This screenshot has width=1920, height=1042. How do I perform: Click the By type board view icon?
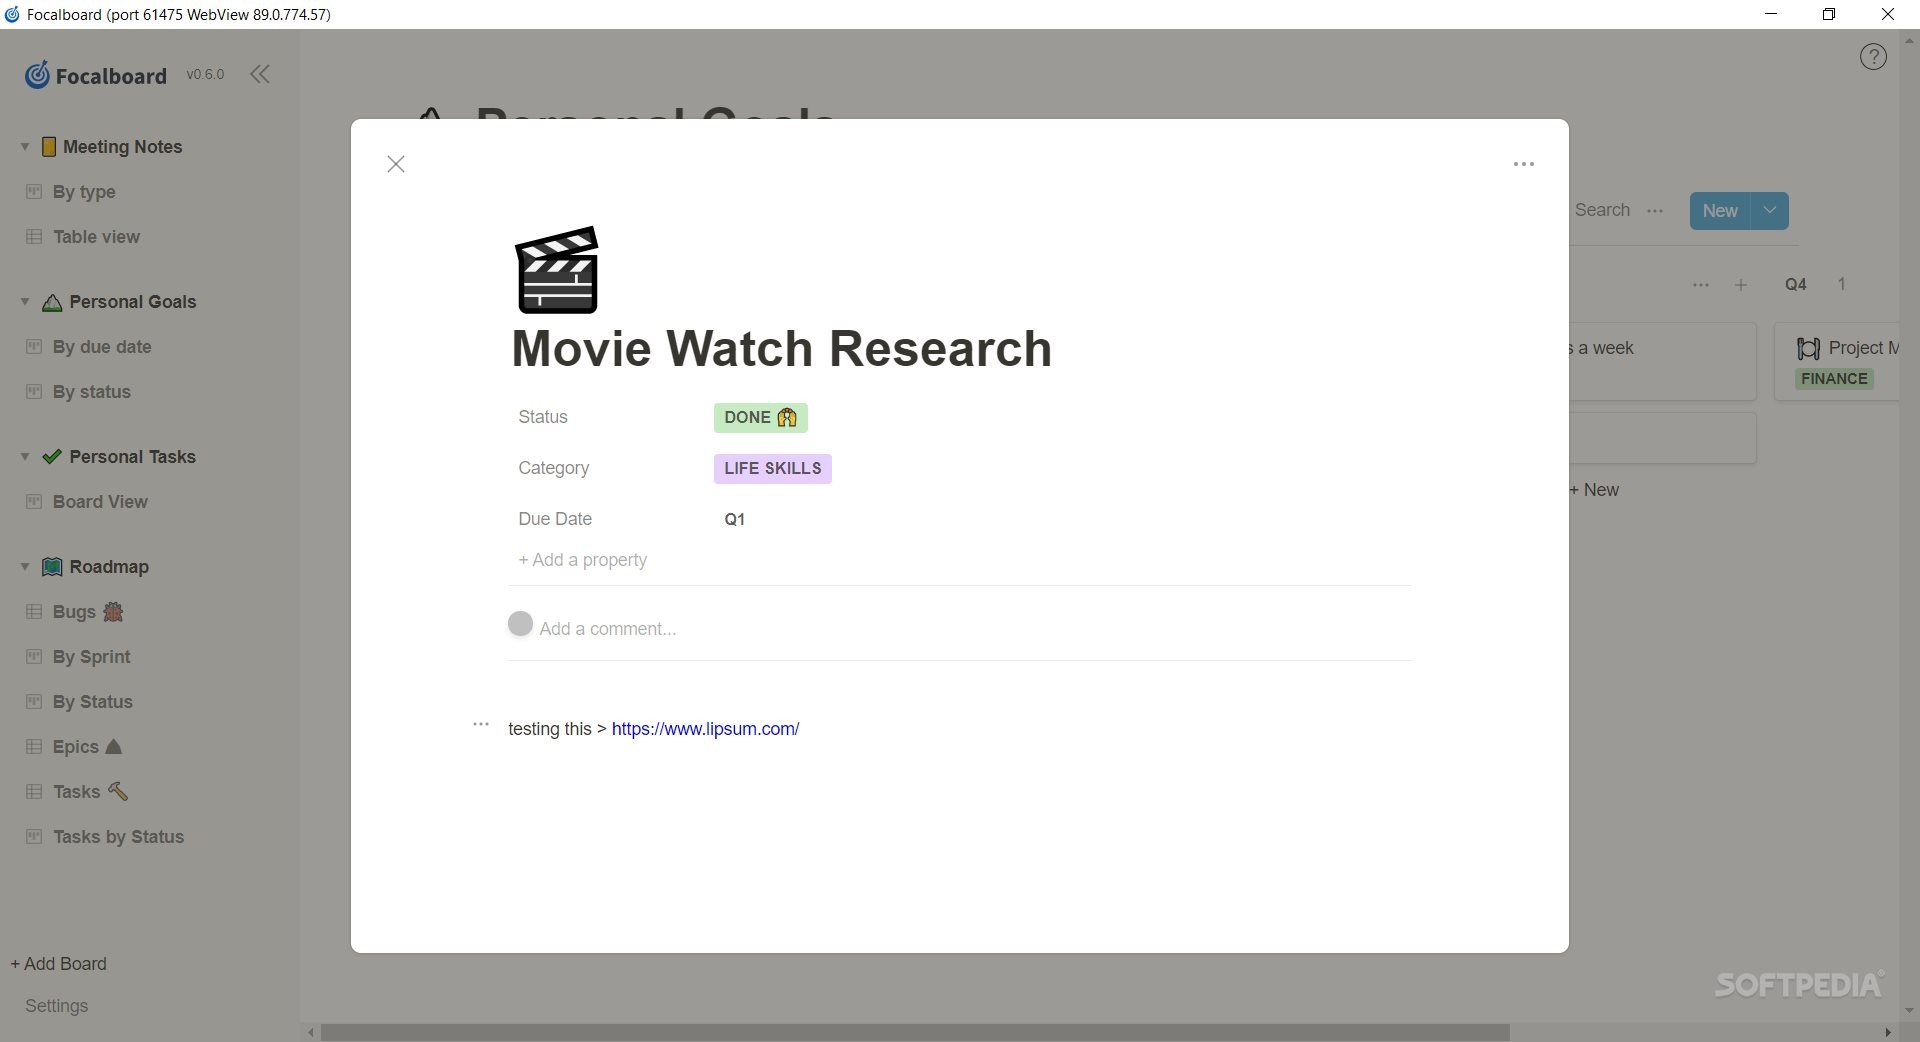(x=34, y=191)
